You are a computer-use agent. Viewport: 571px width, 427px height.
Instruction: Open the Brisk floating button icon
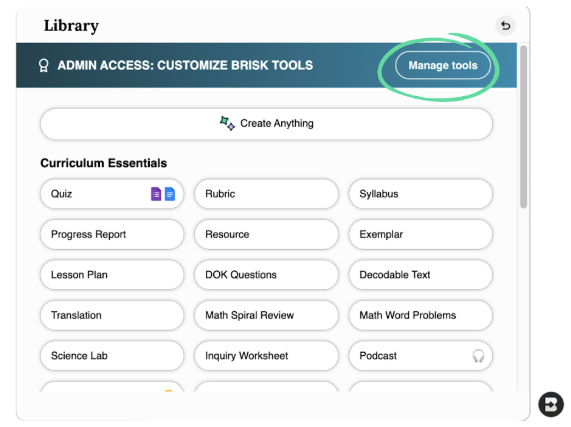coord(551,404)
